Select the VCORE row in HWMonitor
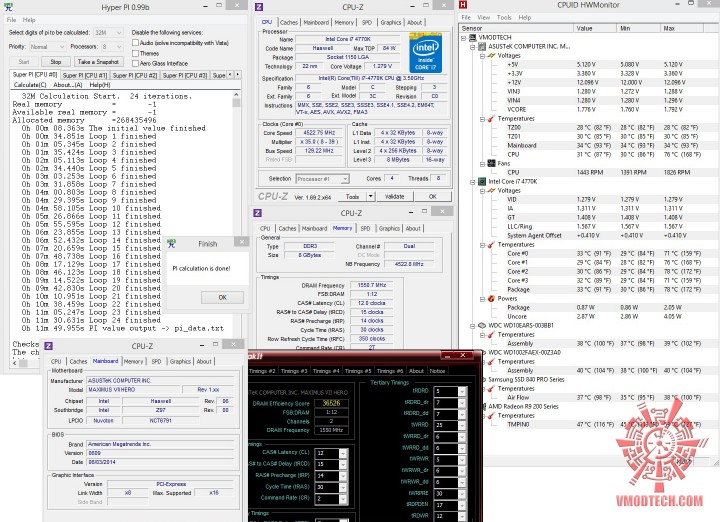Viewport: 720px width, 522px height. tap(603, 109)
